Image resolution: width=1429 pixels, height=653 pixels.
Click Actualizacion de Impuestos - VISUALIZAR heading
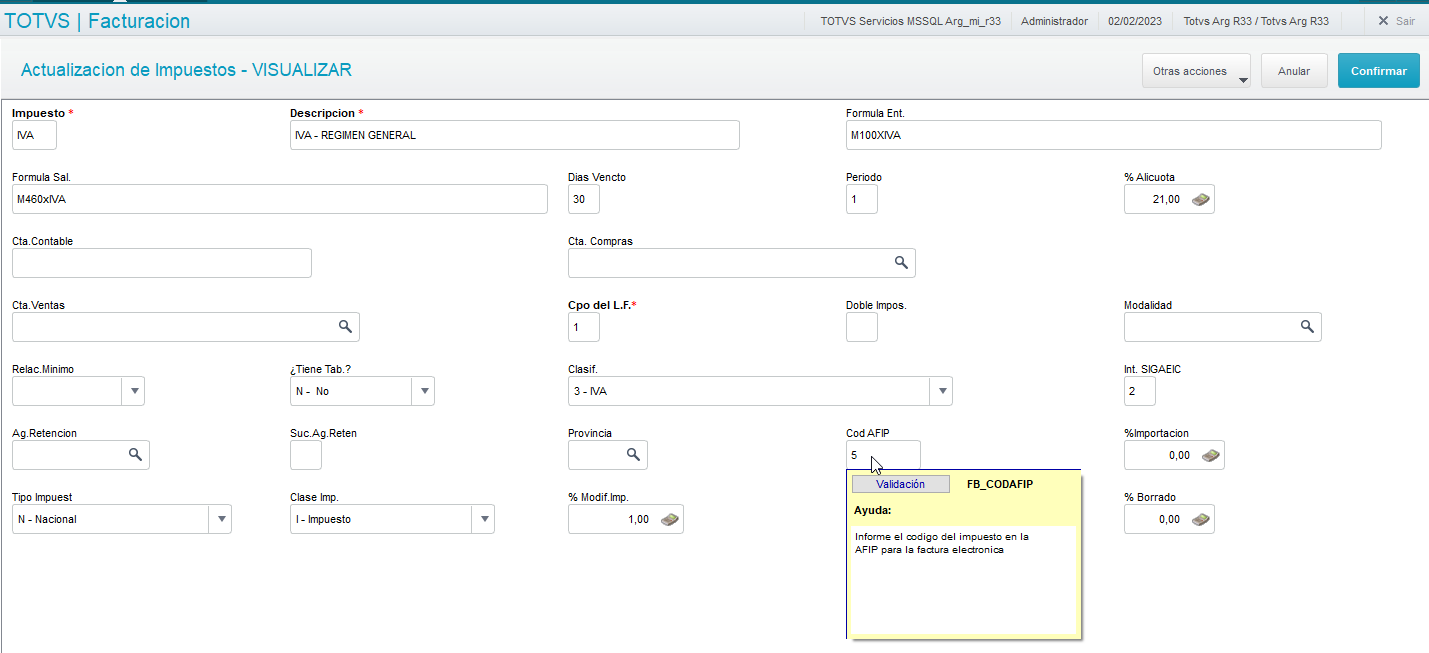click(x=186, y=70)
